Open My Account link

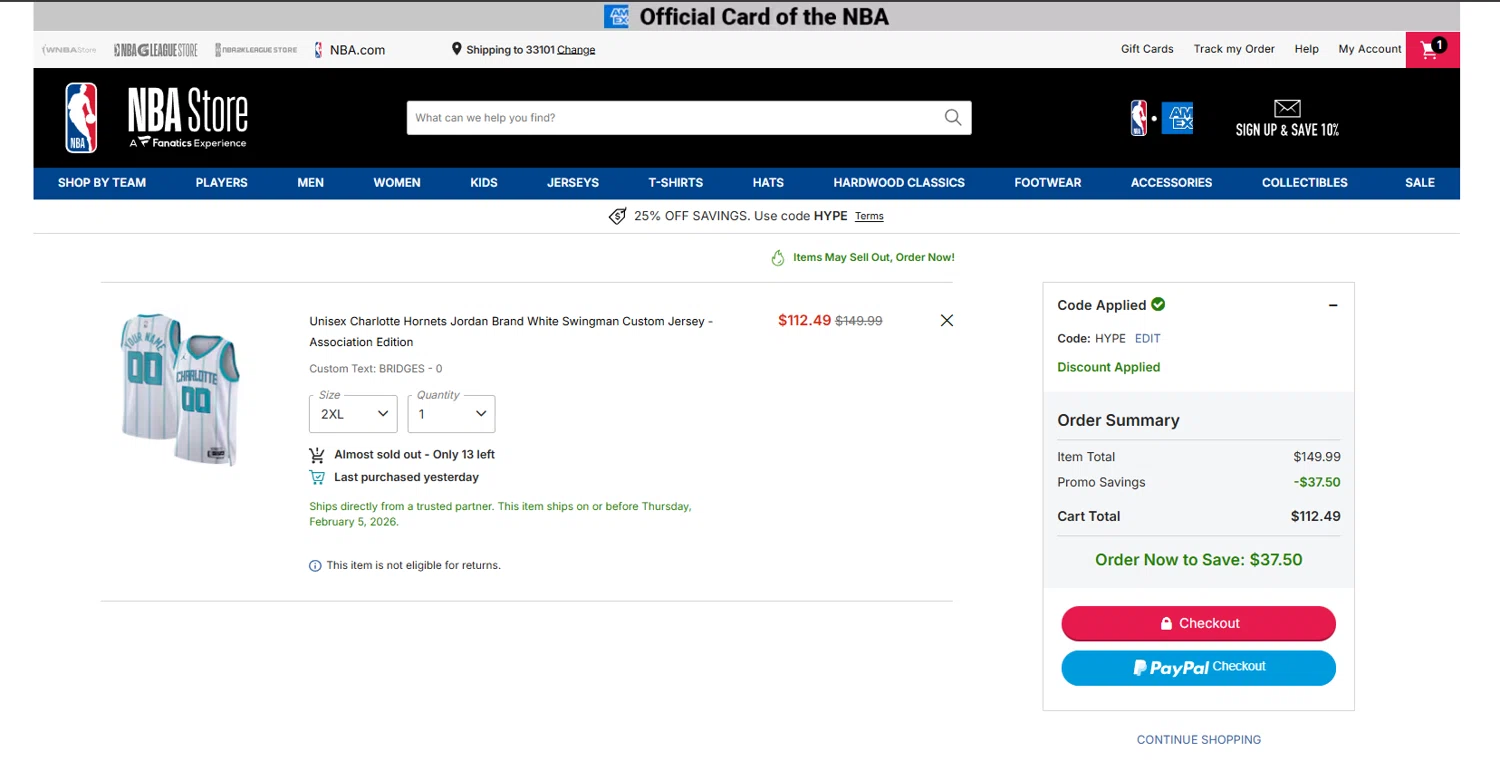[1370, 49]
